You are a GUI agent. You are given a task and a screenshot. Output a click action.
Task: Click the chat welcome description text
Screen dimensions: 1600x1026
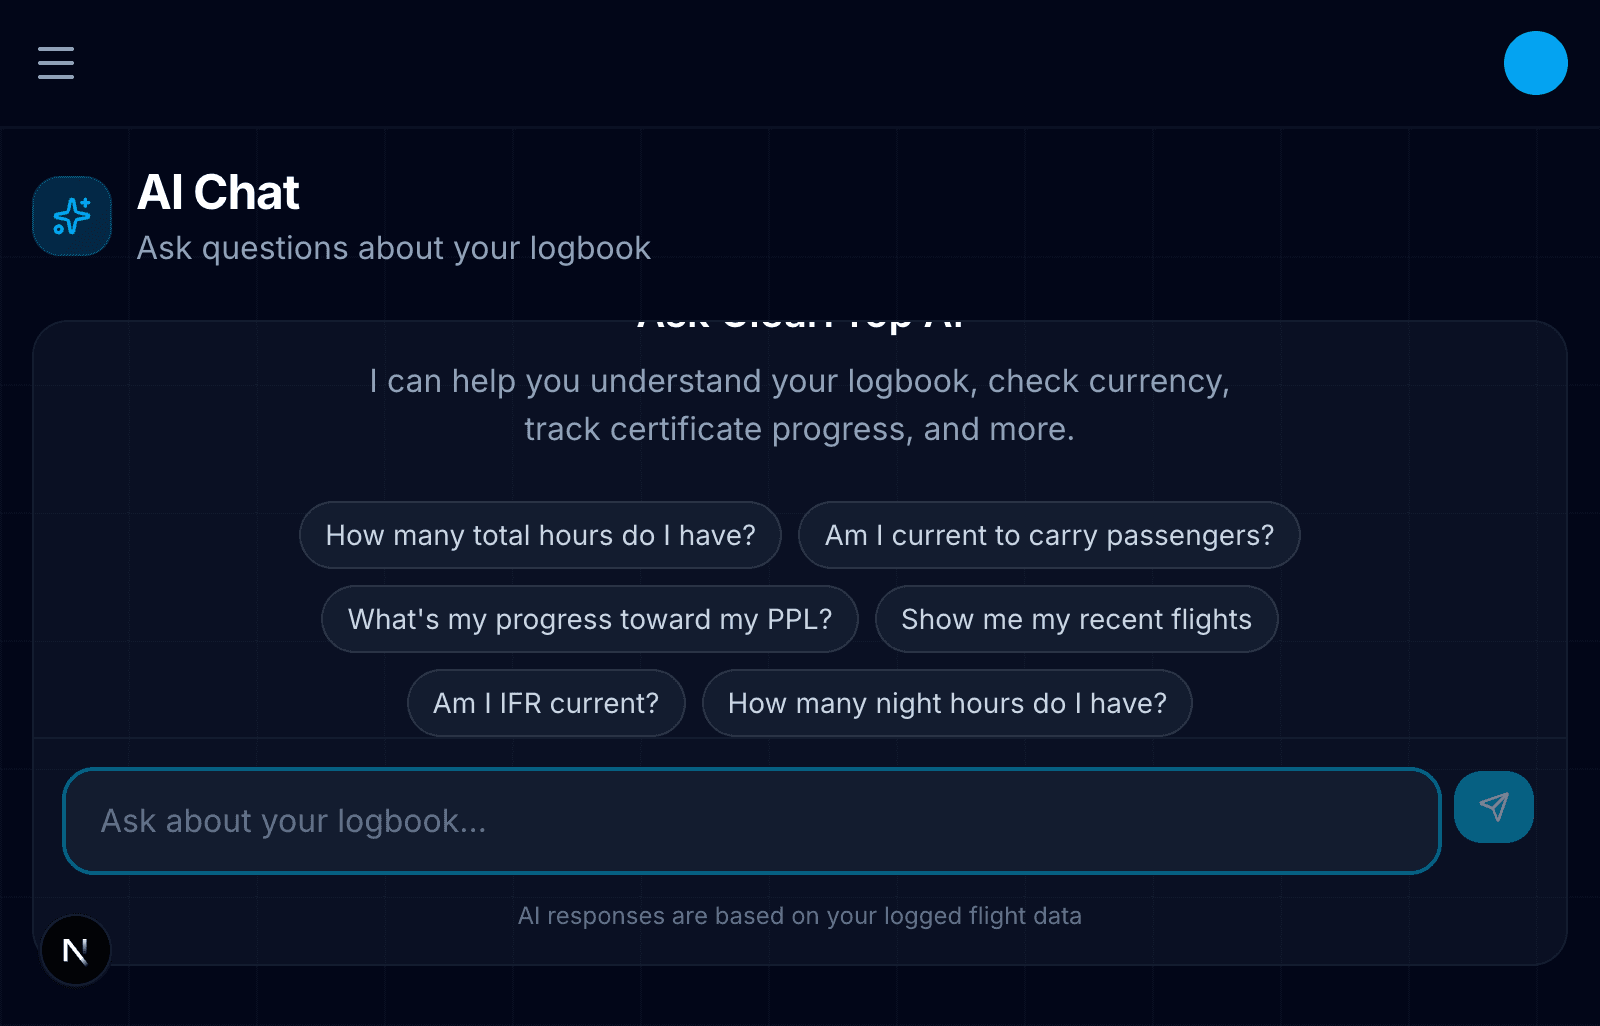[800, 404]
